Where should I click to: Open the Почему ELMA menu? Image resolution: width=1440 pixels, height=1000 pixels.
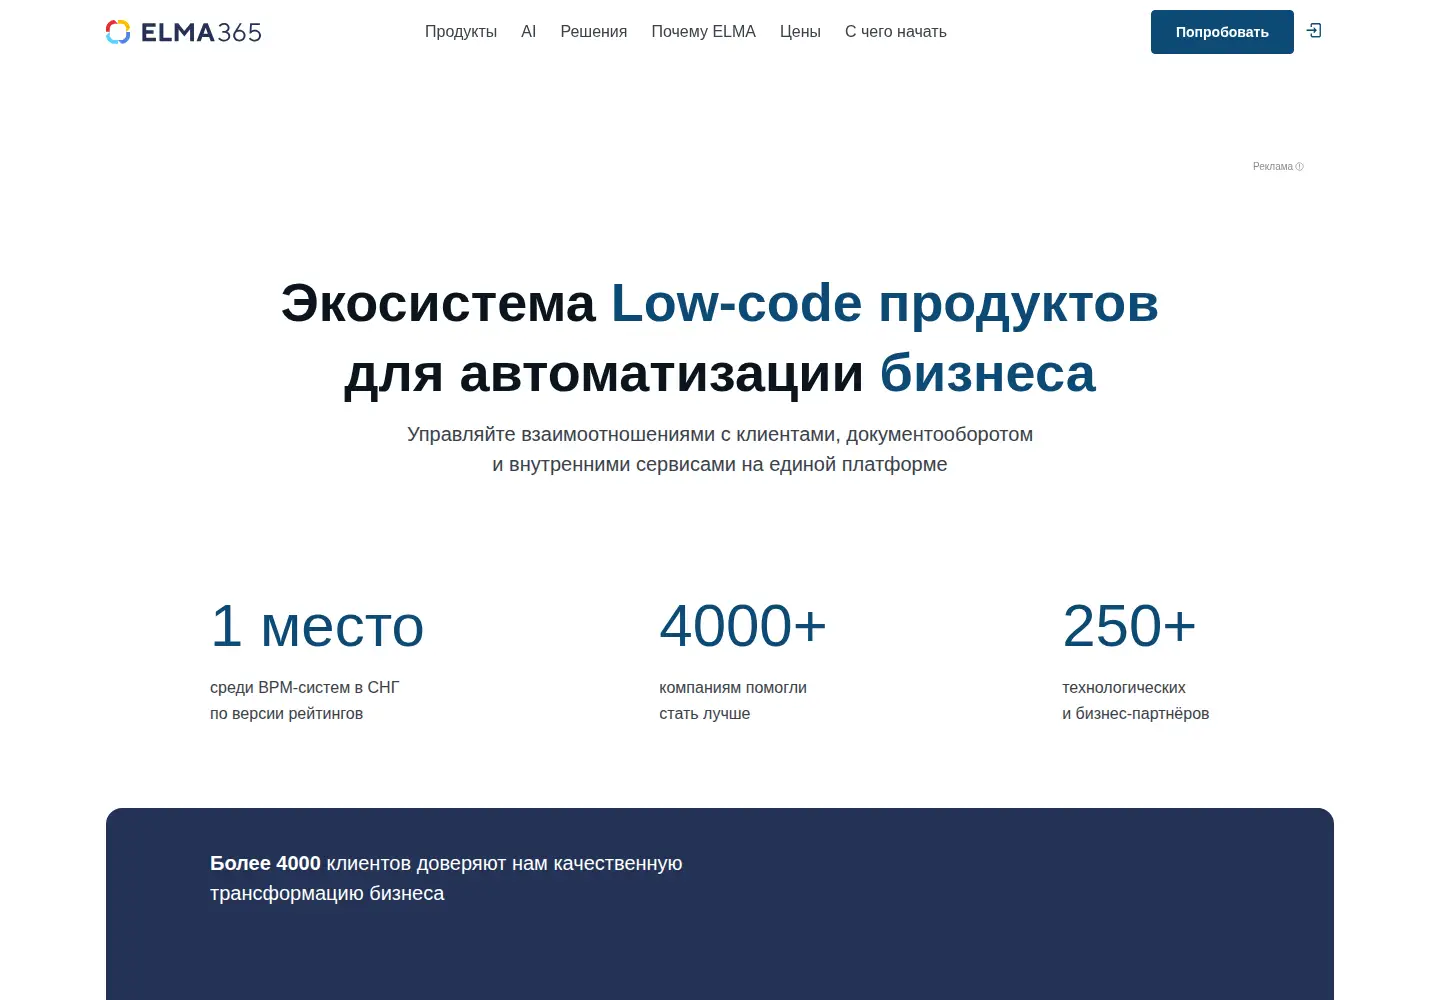point(704,32)
